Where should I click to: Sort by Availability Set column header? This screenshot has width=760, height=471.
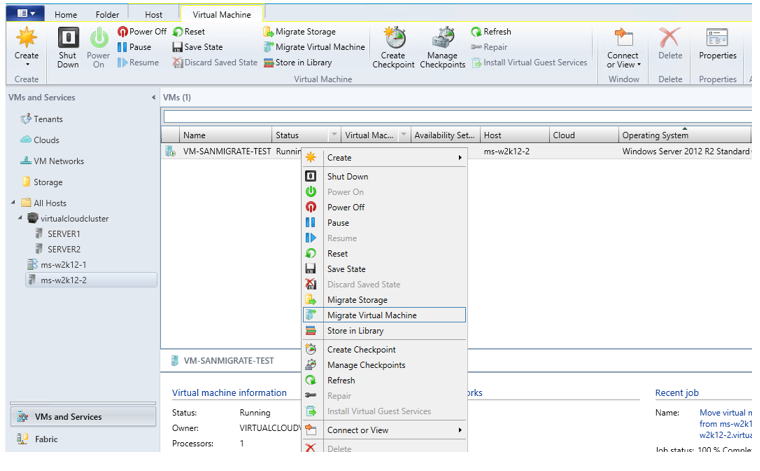(445, 135)
